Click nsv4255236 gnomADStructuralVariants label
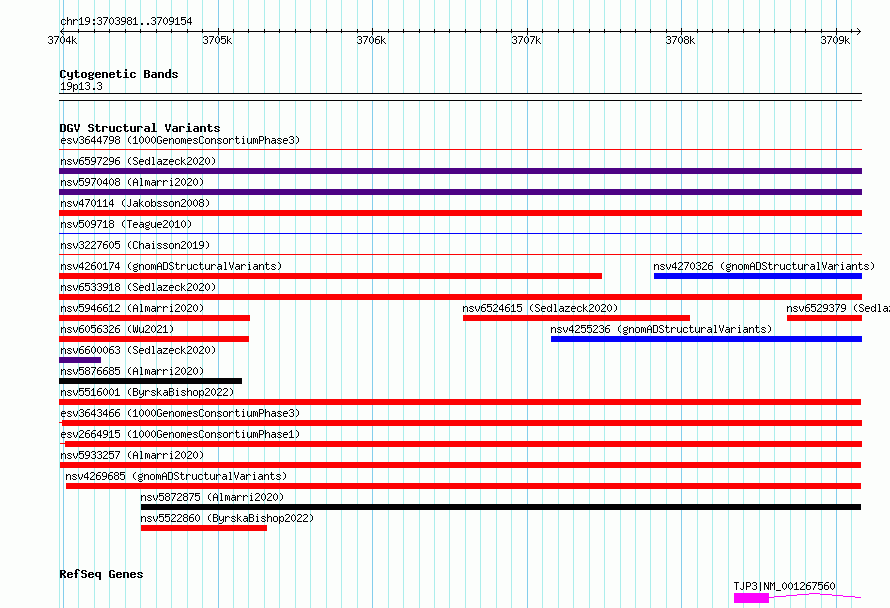 coord(661,329)
